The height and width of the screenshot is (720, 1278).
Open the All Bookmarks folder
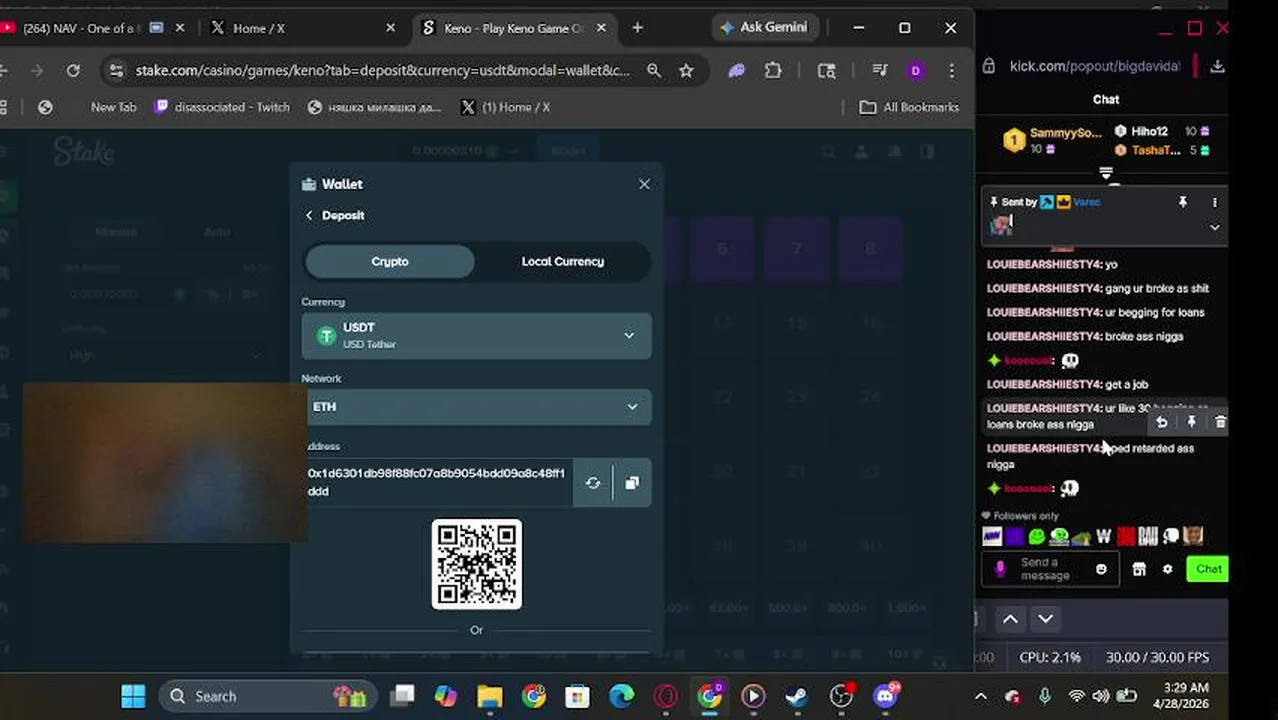(x=909, y=107)
